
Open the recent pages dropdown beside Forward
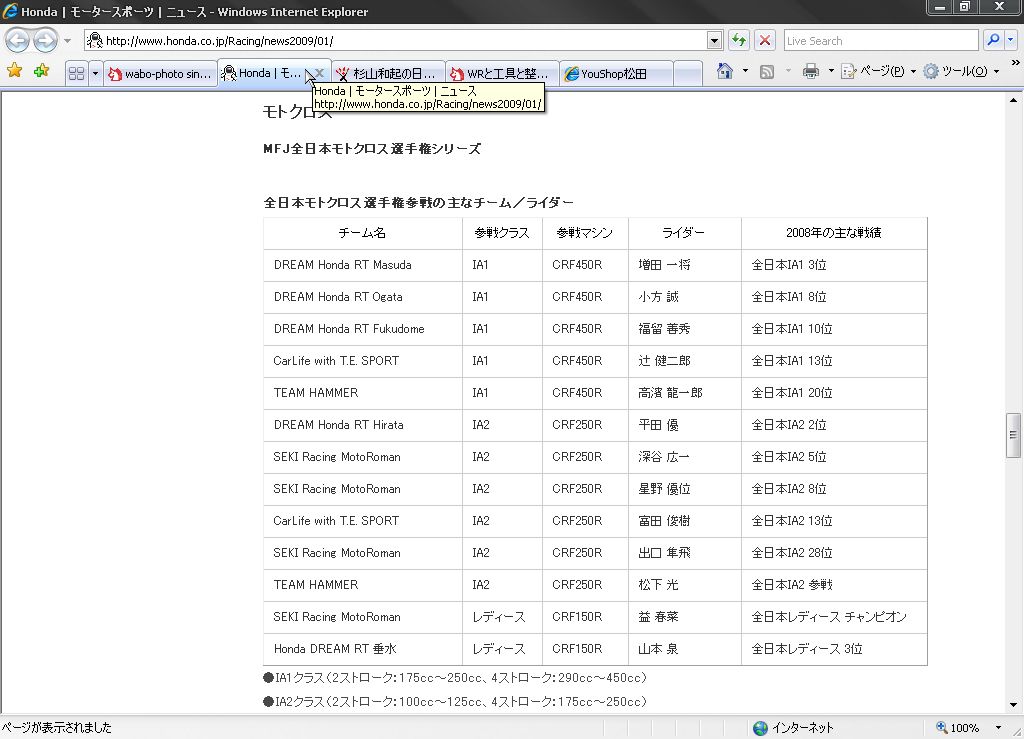coord(67,40)
